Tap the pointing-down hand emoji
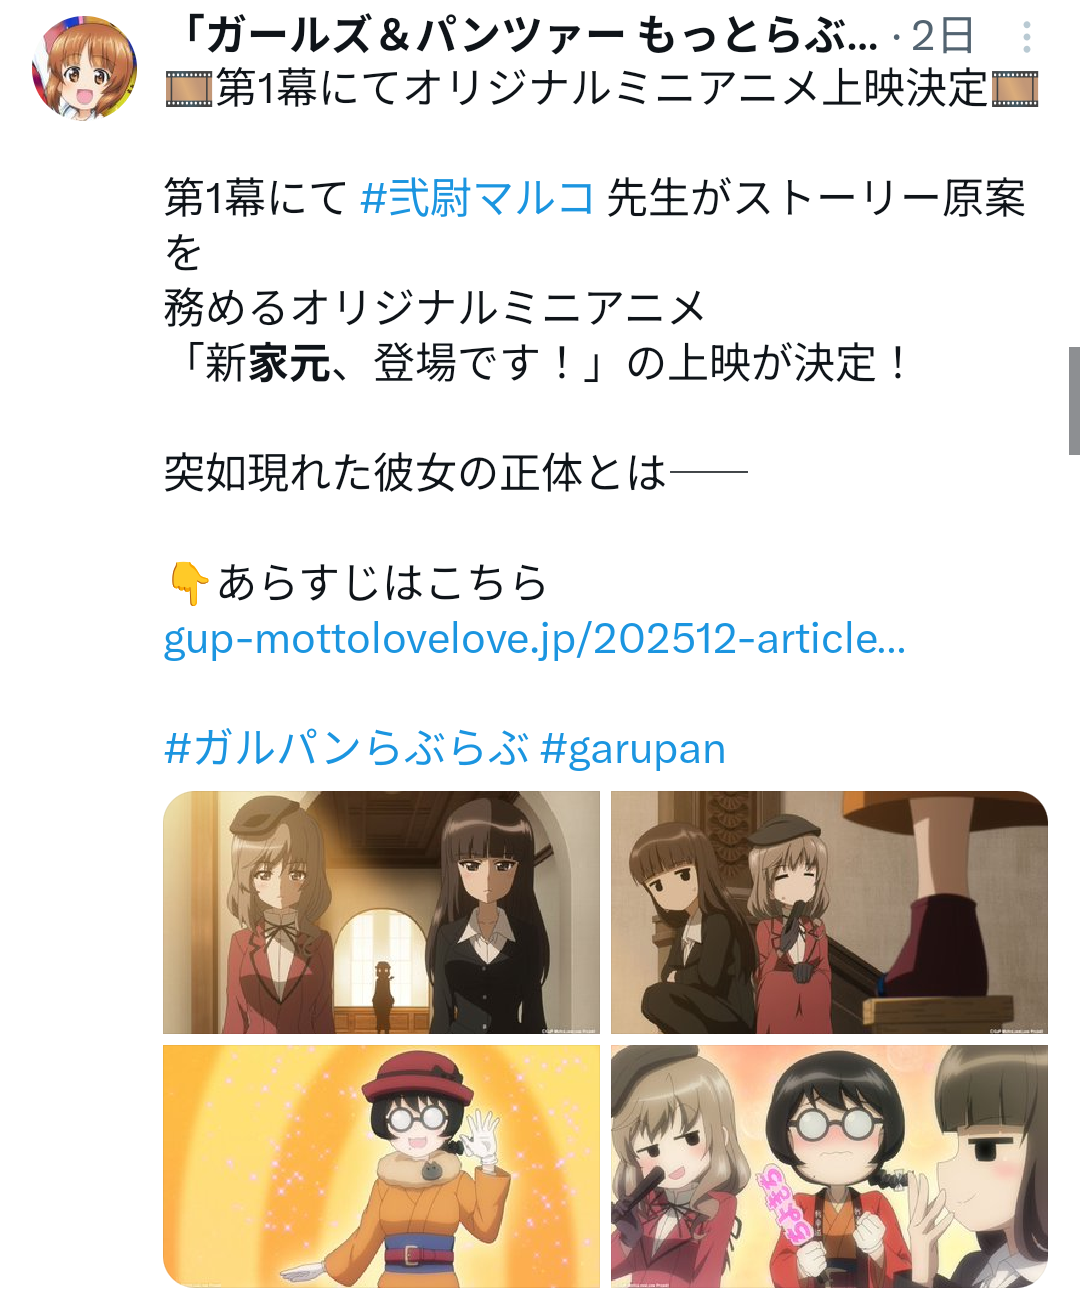This screenshot has height=1302, width=1080. (188, 583)
